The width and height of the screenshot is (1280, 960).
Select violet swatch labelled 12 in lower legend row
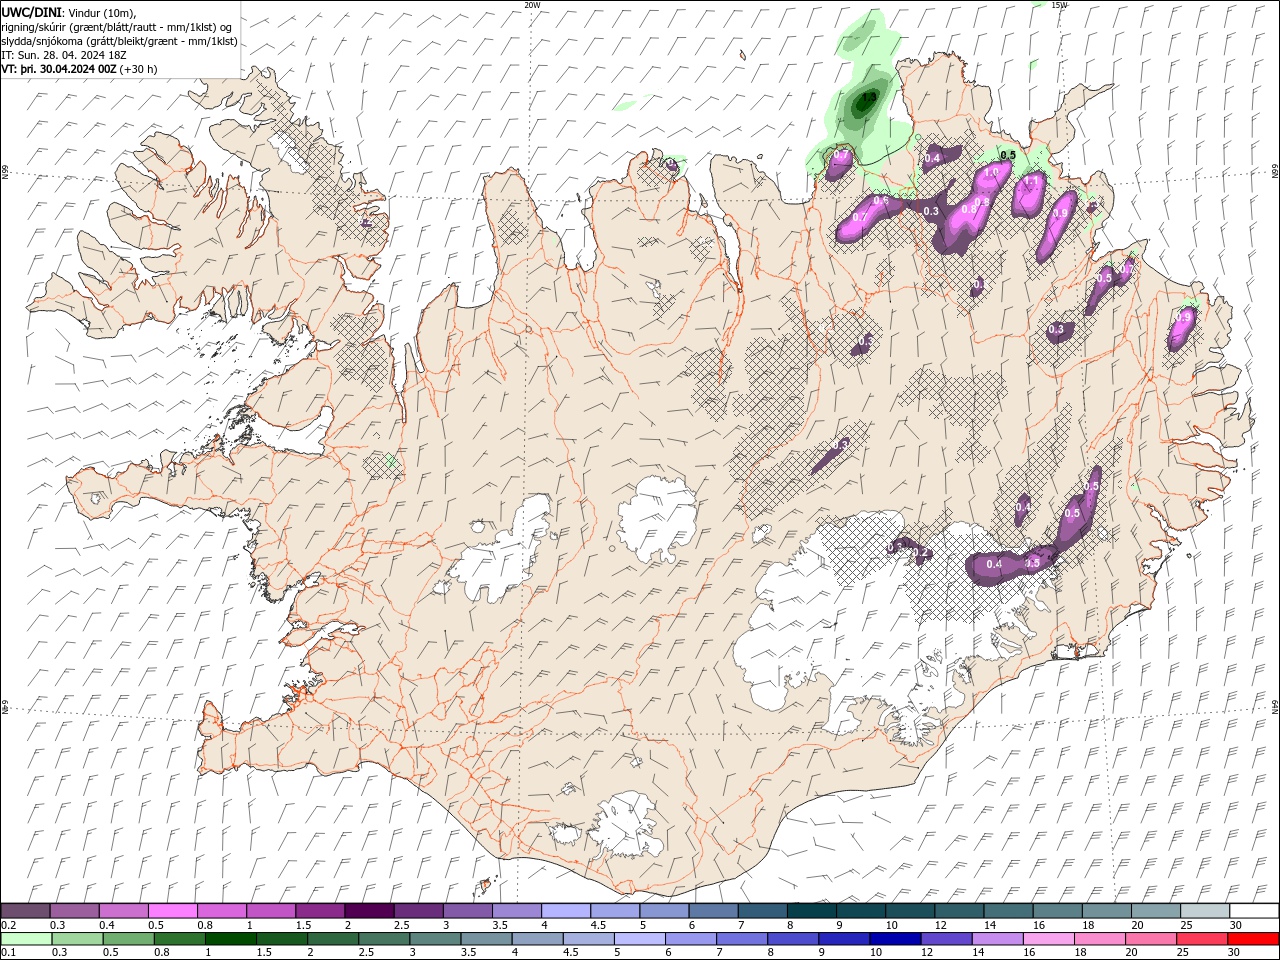pos(945,939)
